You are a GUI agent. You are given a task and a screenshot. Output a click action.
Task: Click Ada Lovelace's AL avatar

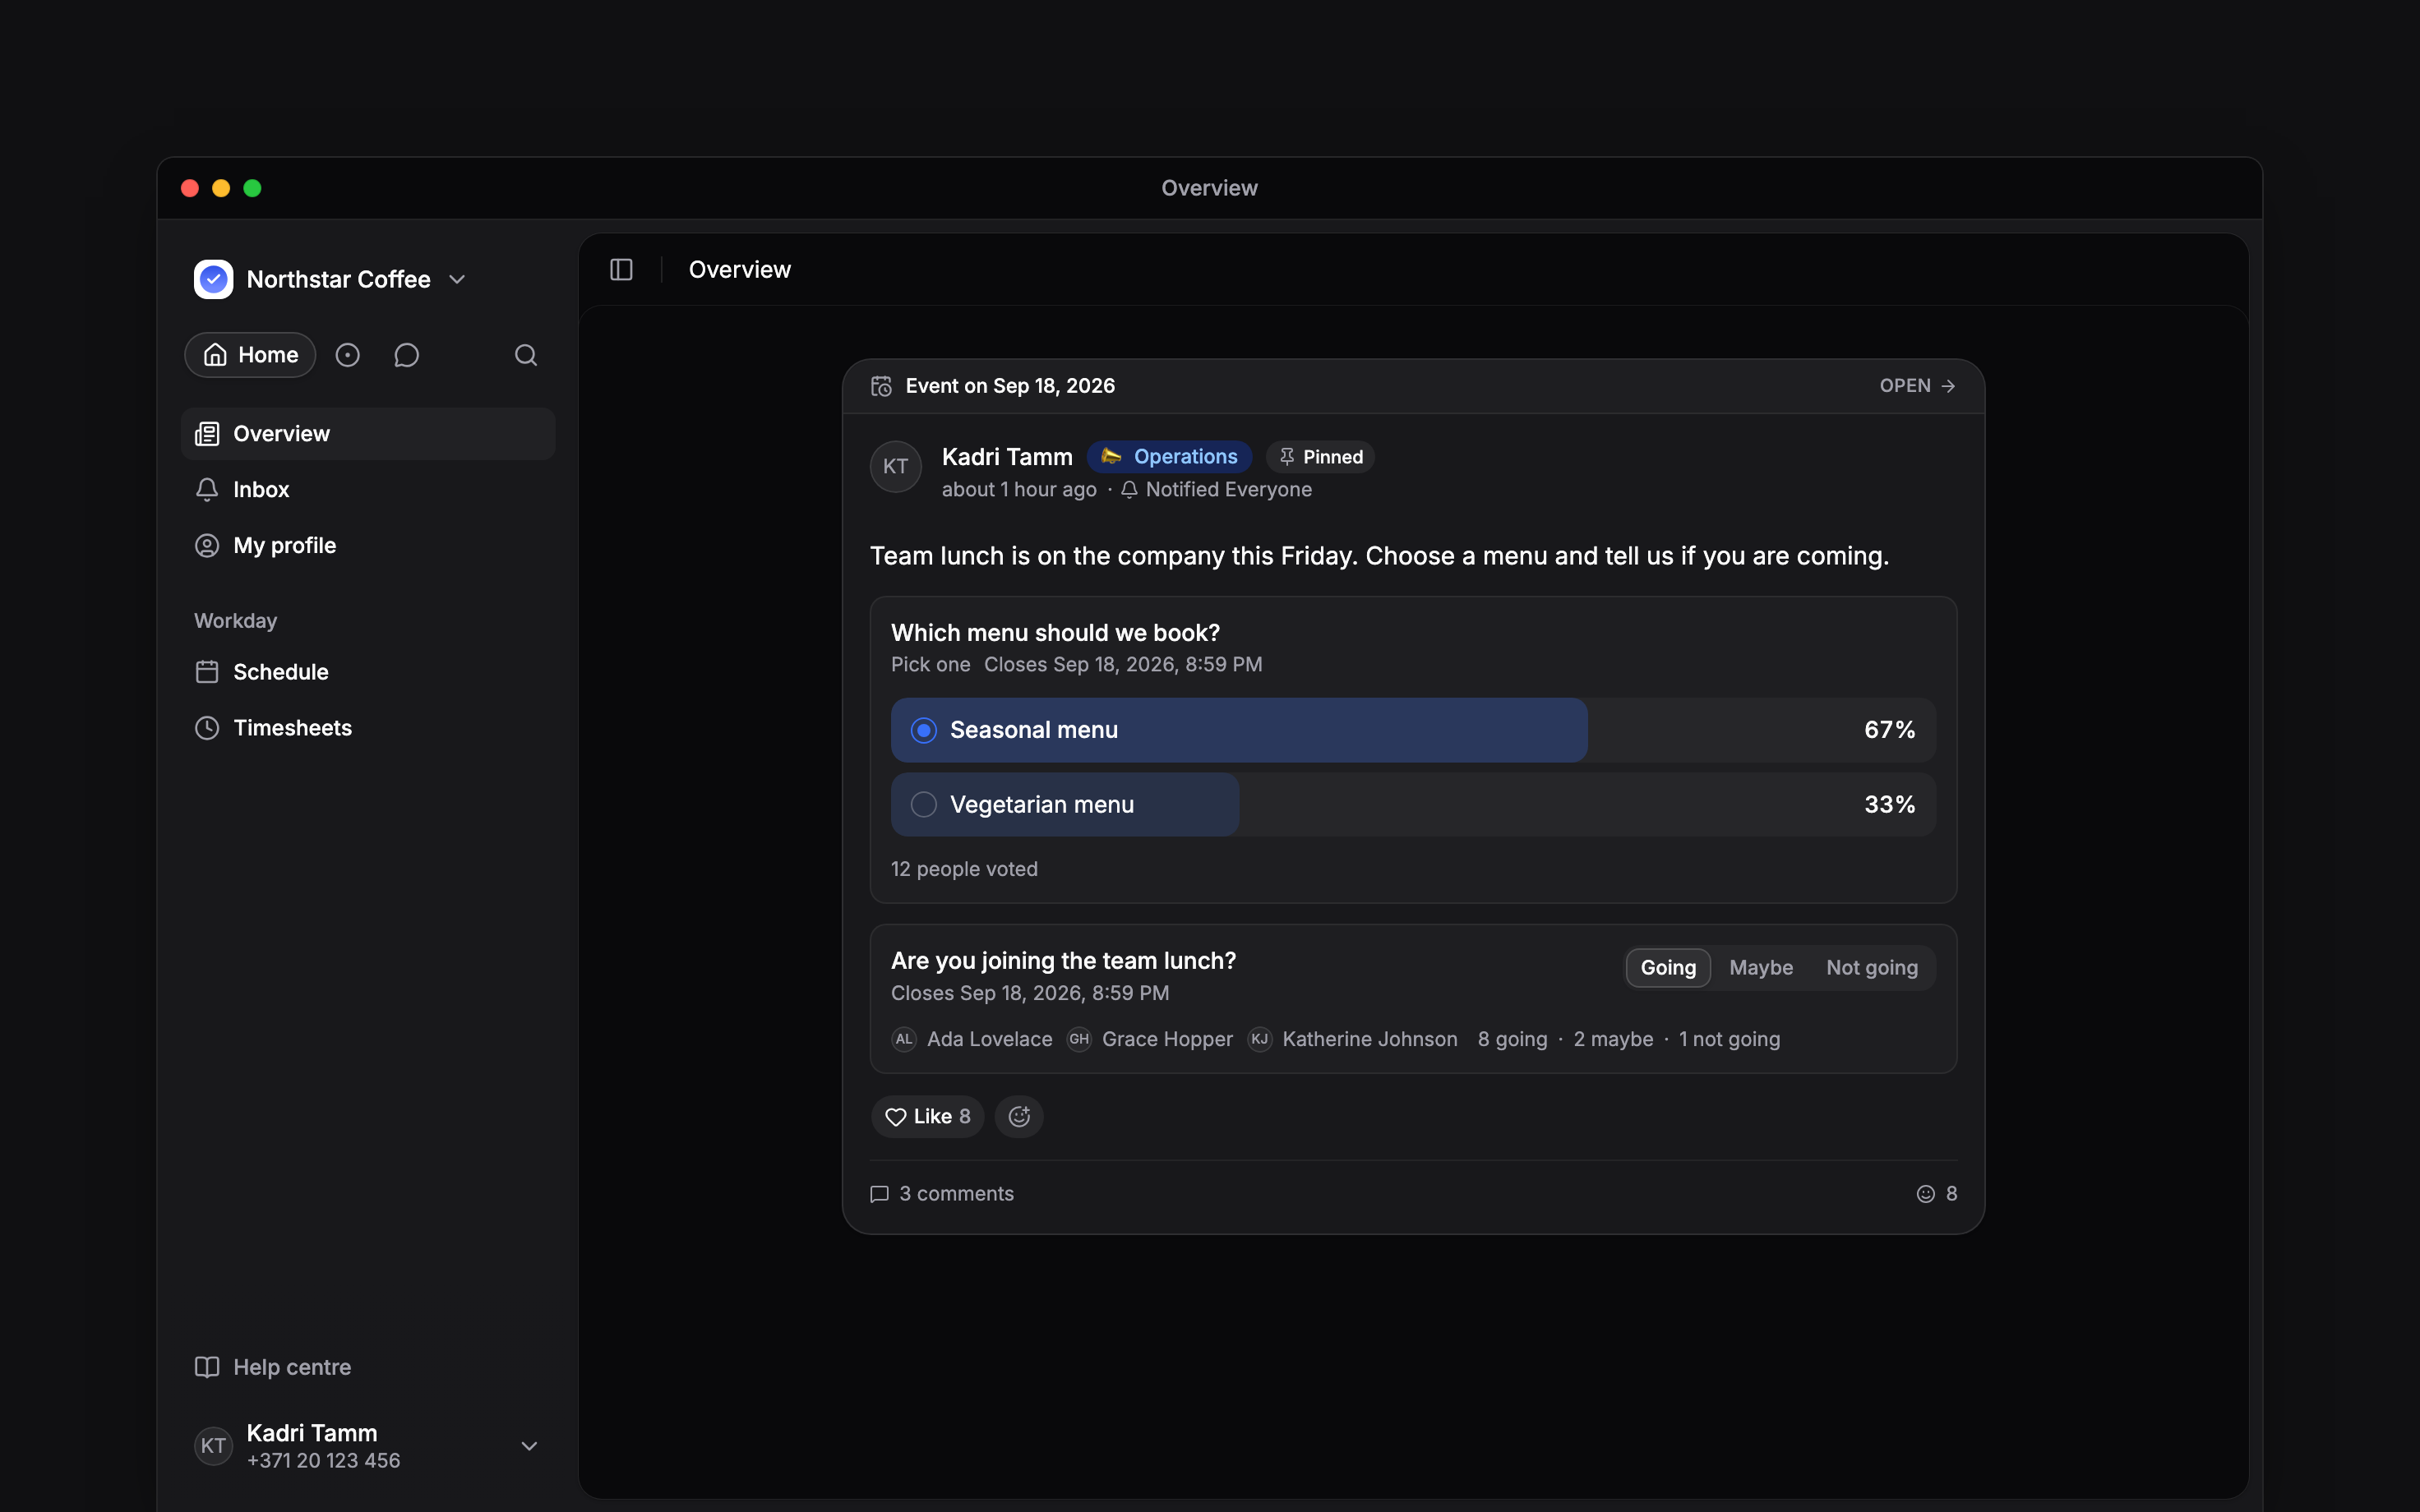904,1039
